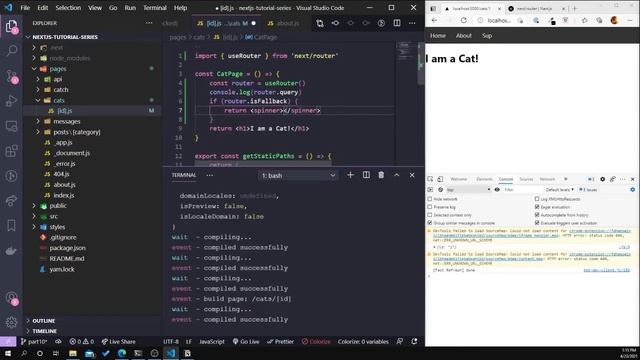The width and height of the screenshot is (640, 360).
Task: Open the Manage gear in VS Code
Action: 11,322
